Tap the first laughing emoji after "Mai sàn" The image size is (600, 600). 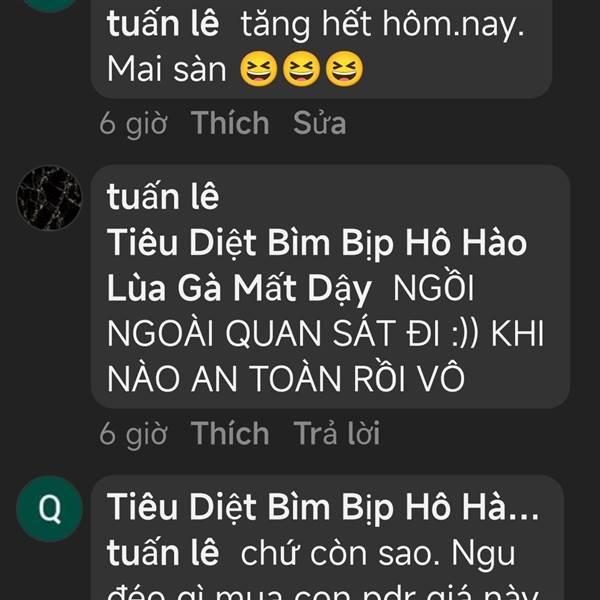(x=259, y=69)
